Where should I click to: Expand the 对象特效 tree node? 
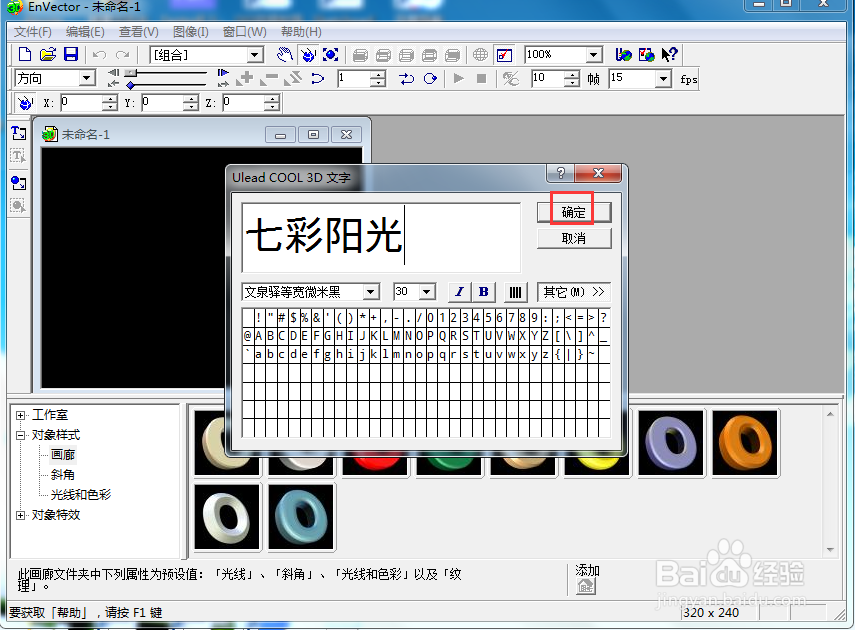20,515
